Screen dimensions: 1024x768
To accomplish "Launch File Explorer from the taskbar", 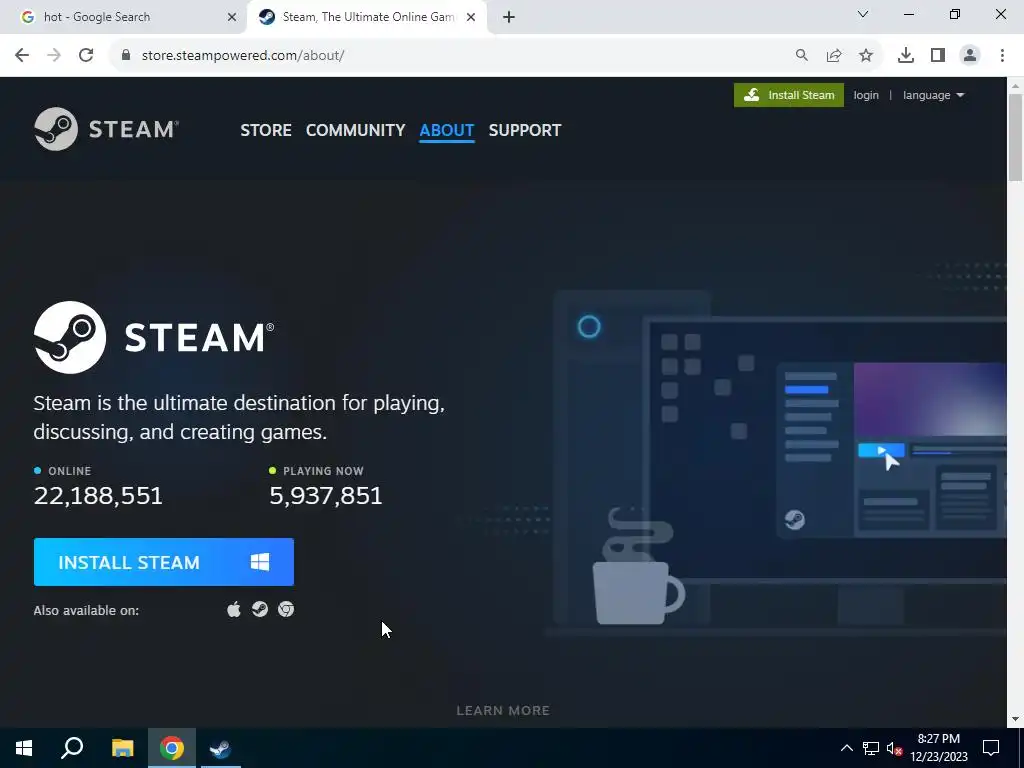I will tap(122, 748).
